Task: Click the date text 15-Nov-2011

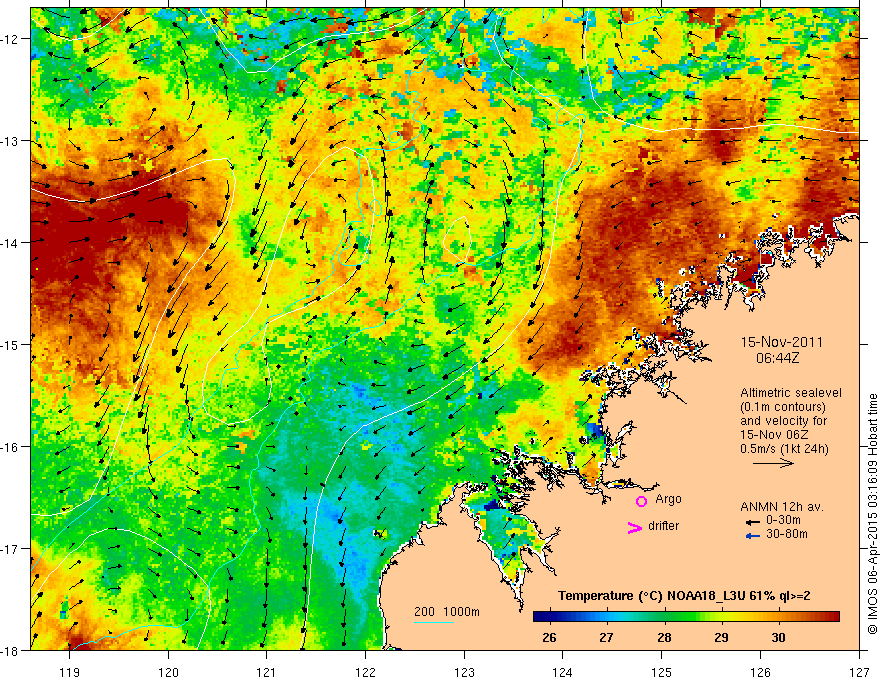Action: point(782,342)
